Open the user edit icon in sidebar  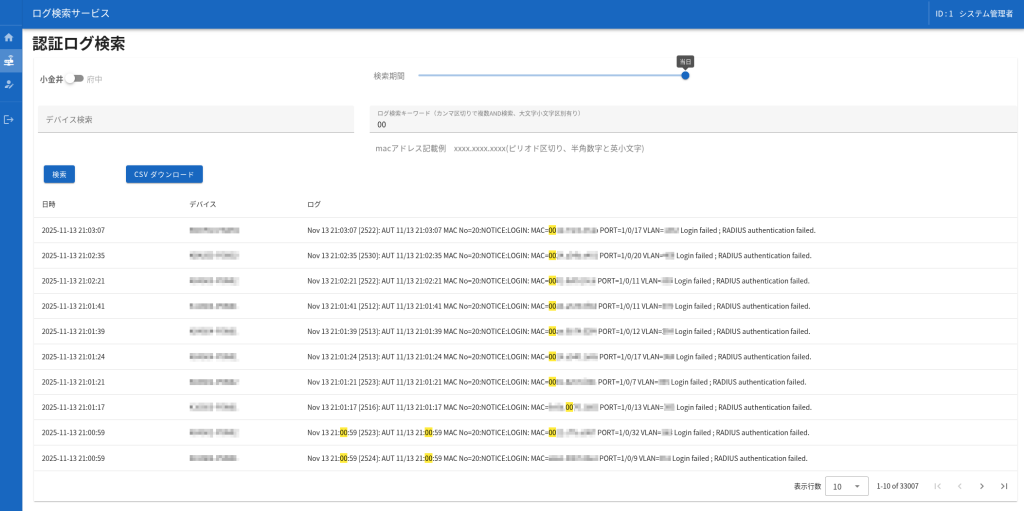9,85
